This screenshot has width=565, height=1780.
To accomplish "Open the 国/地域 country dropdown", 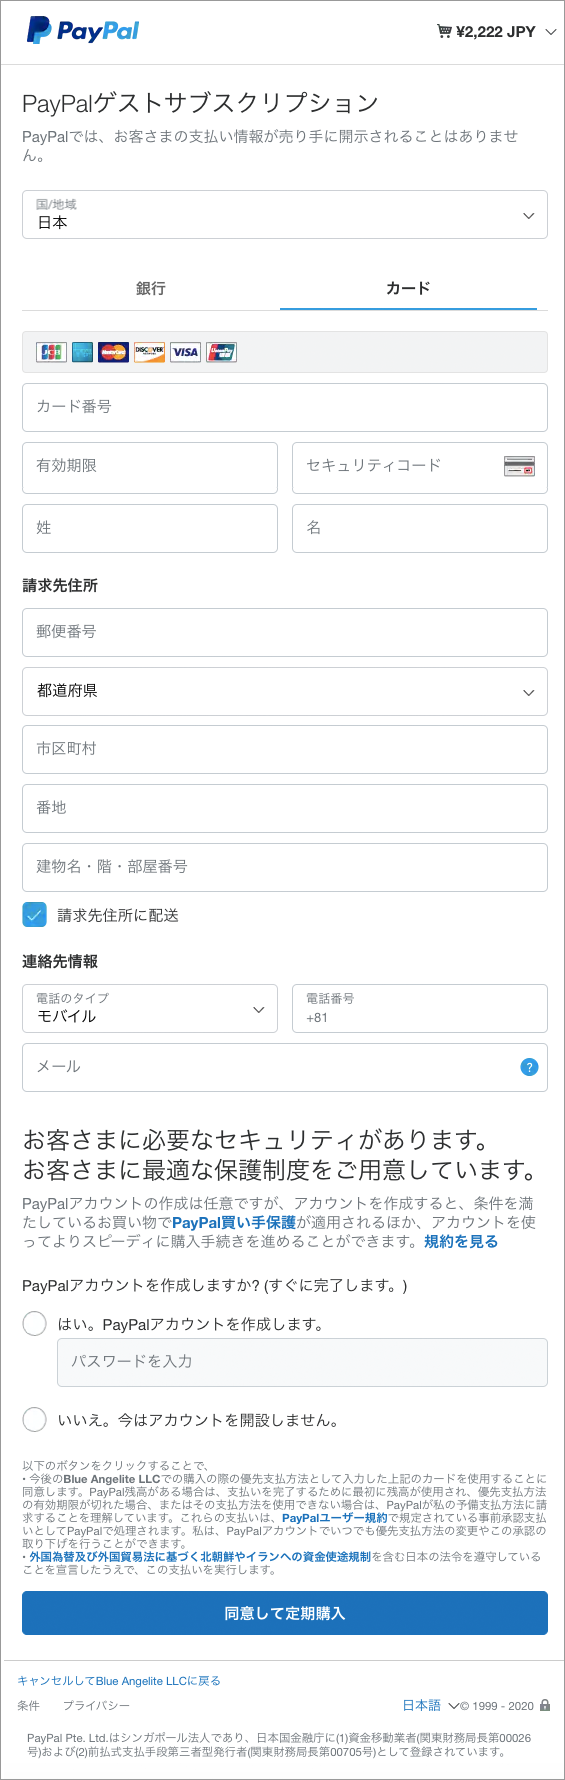I will click(285, 214).
